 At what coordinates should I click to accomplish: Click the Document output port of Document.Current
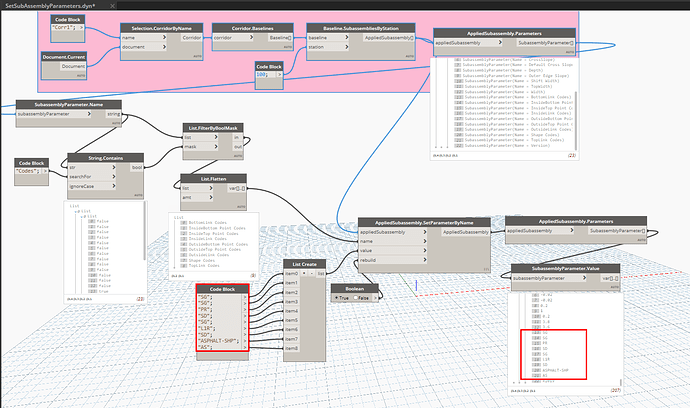pyautogui.click(x=73, y=66)
